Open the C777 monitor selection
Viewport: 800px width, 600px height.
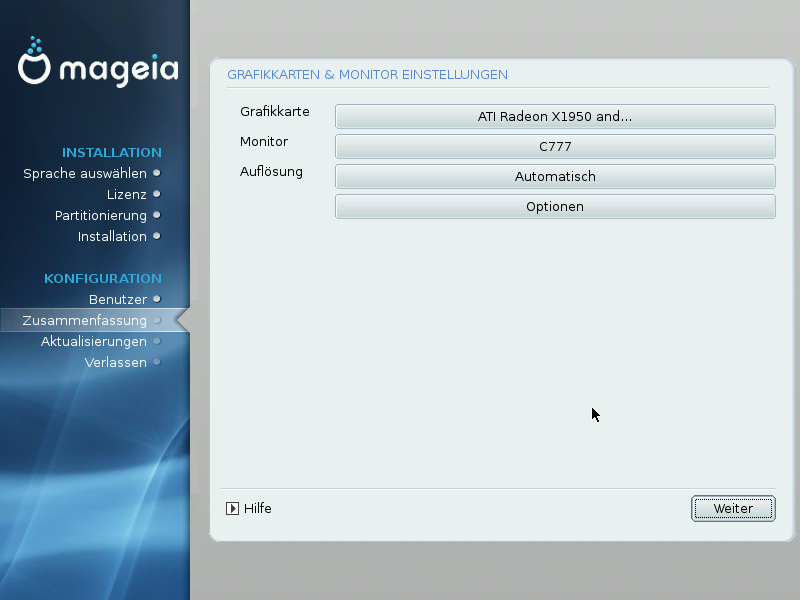coord(555,146)
